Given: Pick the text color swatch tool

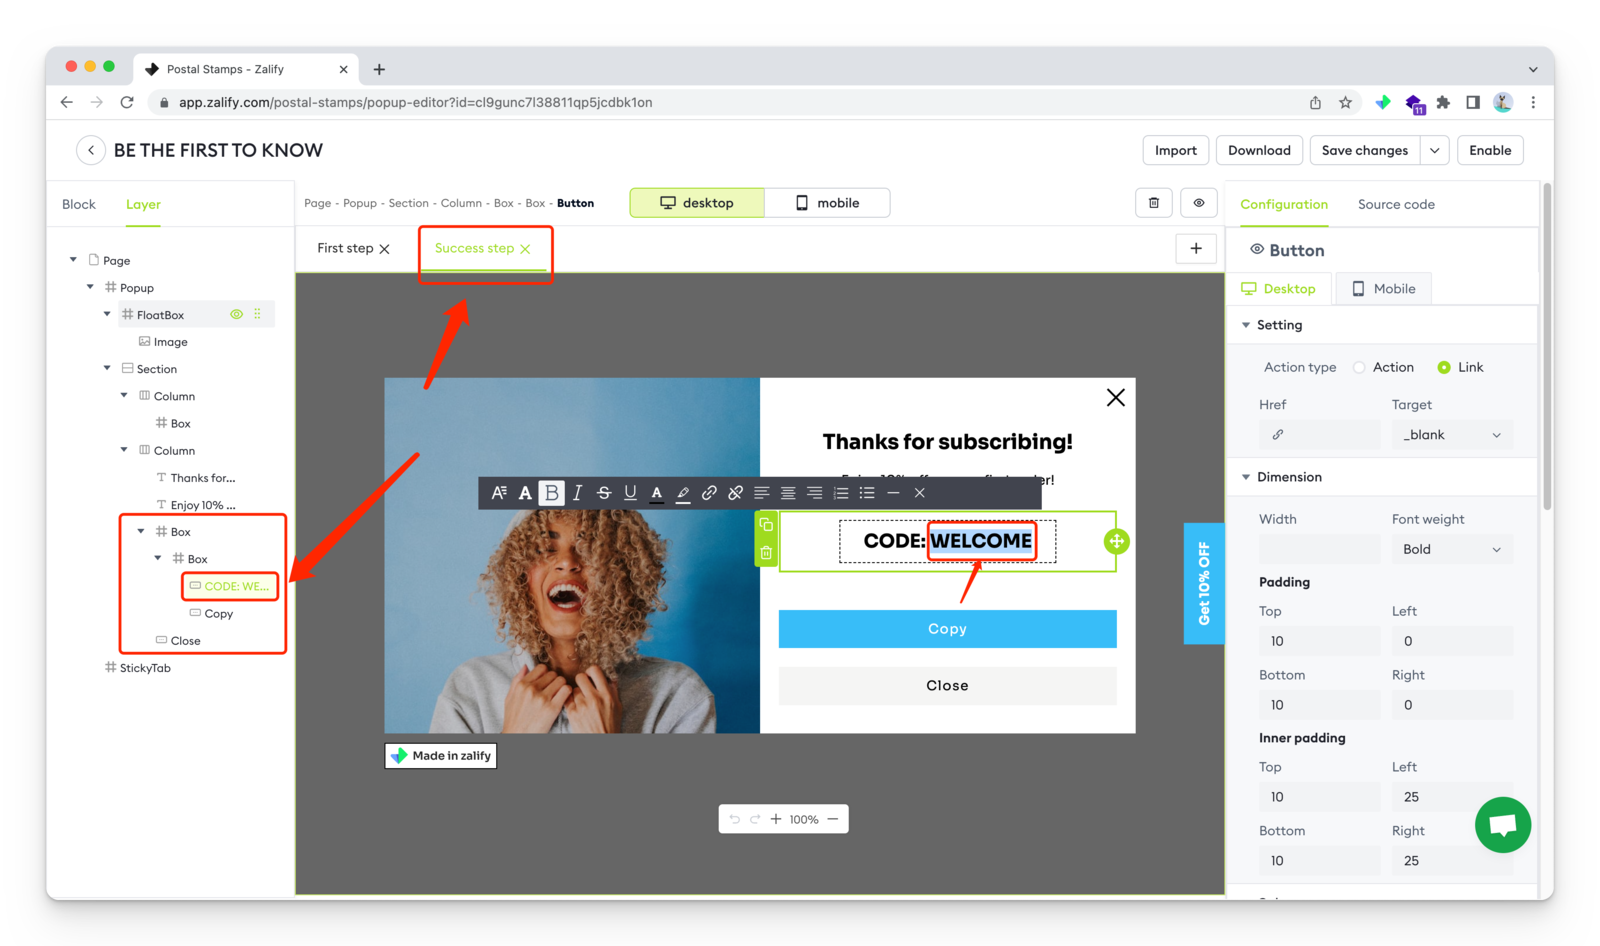Looking at the screenshot, I should click(656, 493).
